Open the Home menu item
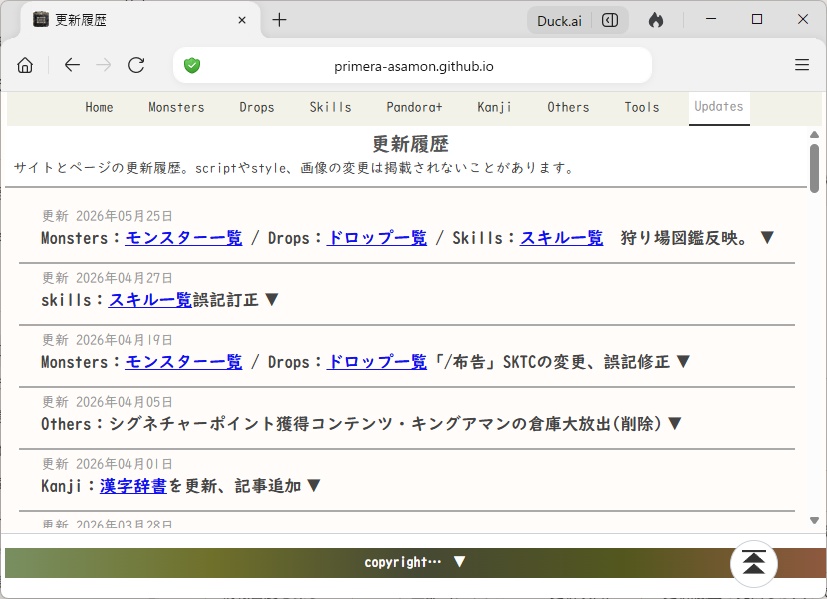Screen dimensions: 827x599 99,107
